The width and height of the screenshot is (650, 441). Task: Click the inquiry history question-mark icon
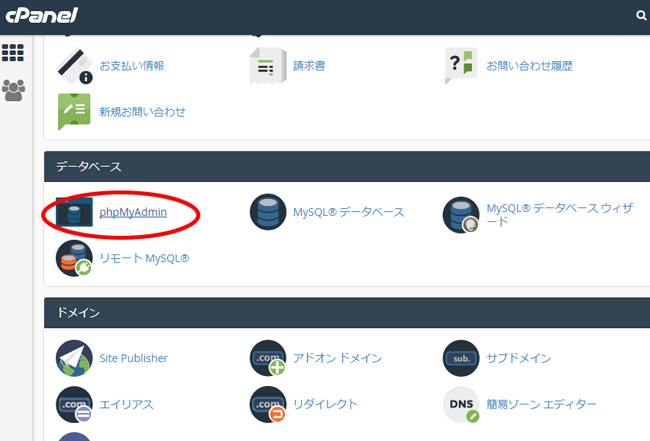[x=461, y=65]
